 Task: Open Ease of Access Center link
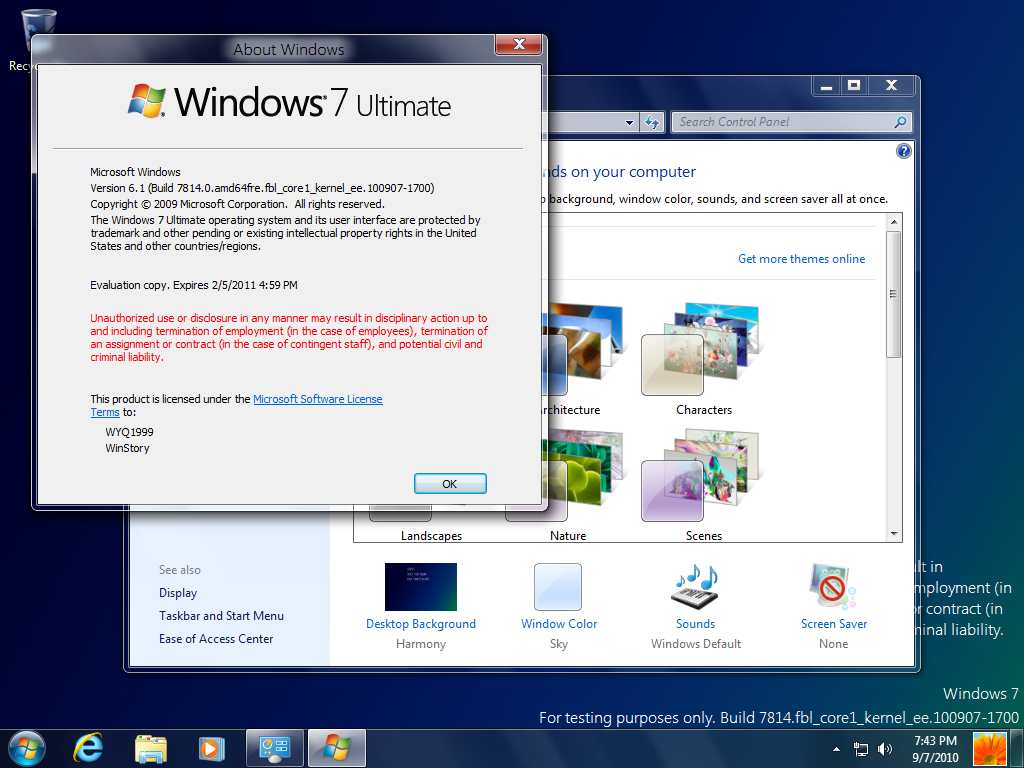tap(216, 639)
